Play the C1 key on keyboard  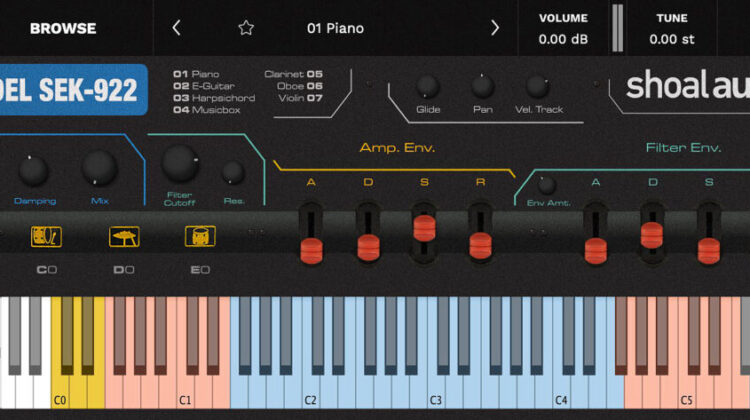tap(185, 390)
